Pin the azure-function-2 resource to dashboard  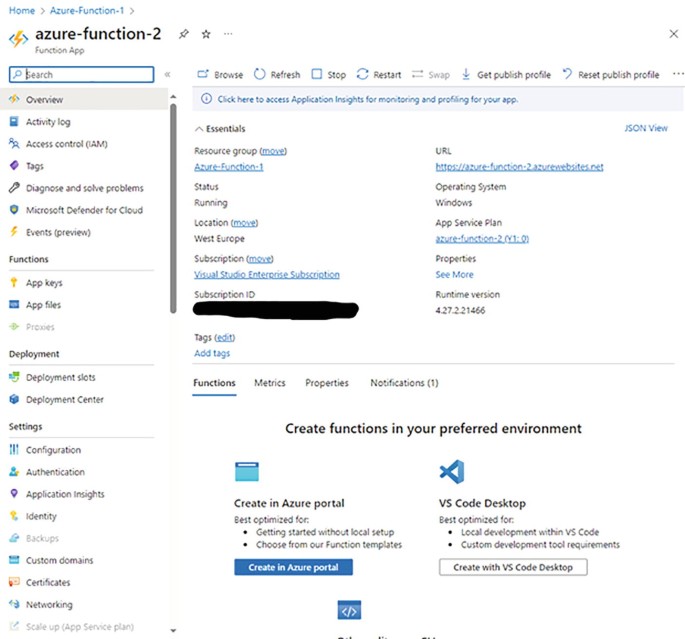(183, 33)
